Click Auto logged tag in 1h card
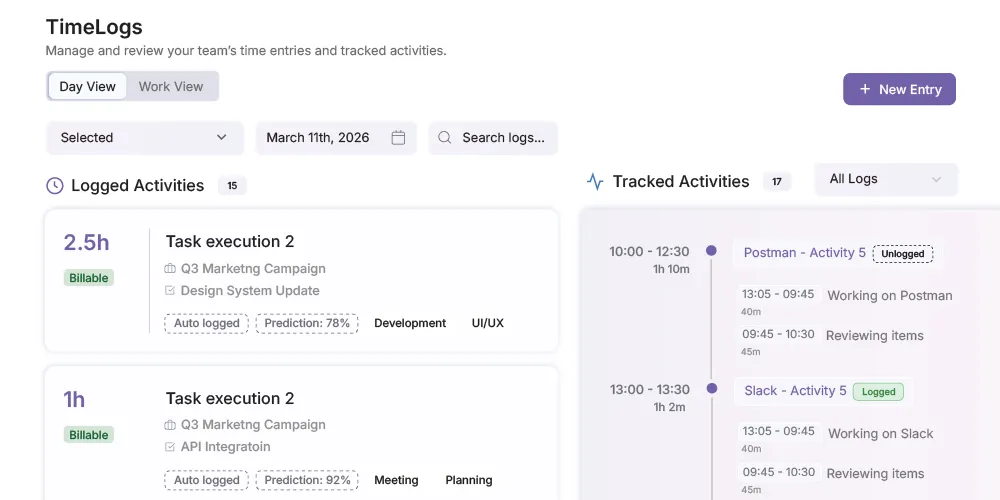This screenshot has width=1000, height=500. [x=207, y=480]
